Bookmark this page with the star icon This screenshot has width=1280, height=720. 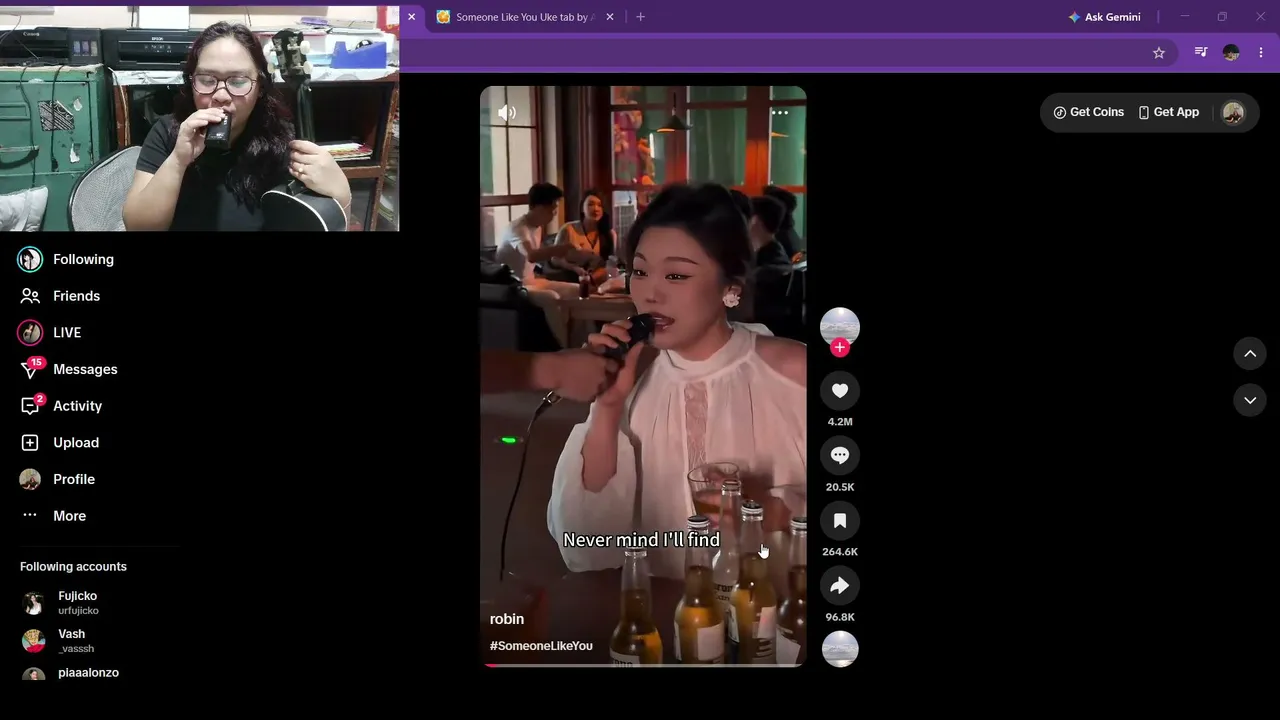(1159, 53)
